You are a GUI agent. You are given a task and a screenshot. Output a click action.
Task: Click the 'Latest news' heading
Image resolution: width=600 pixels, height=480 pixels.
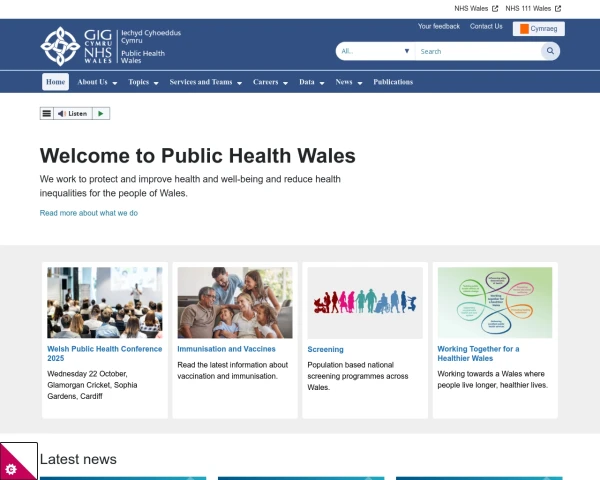[78, 459]
